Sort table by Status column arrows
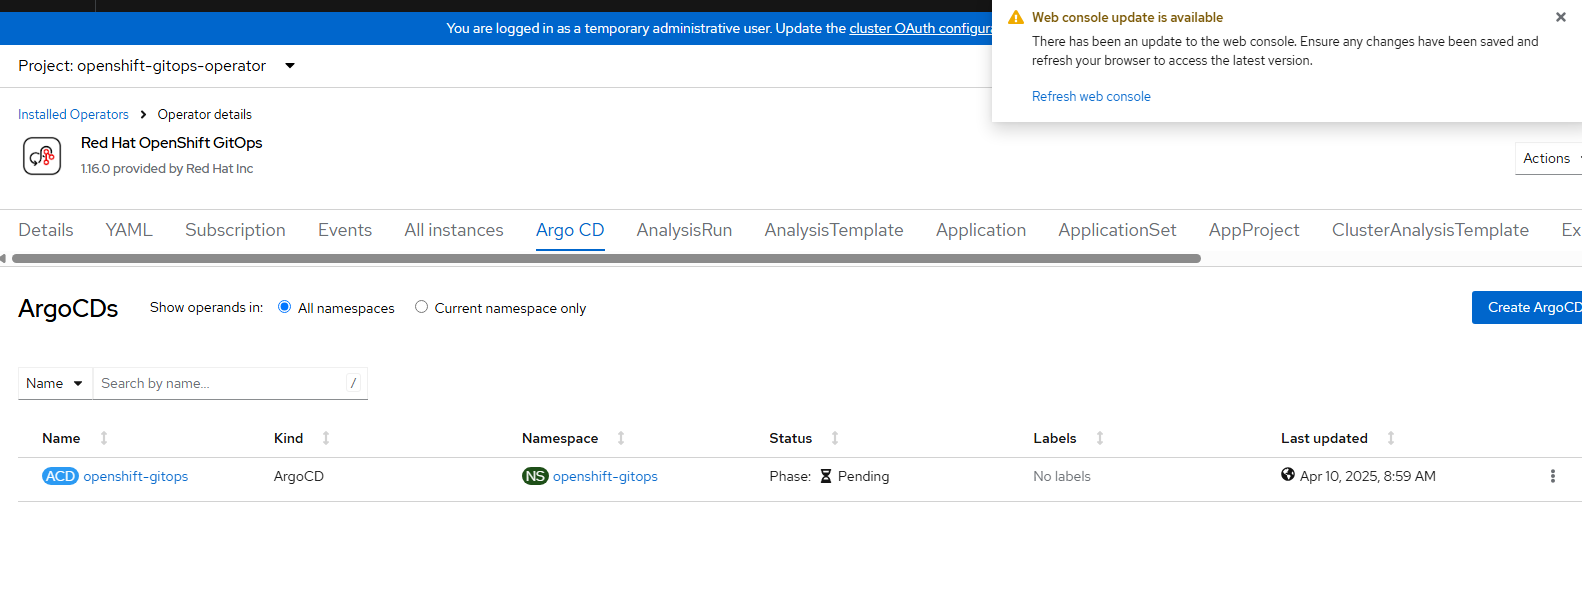The image size is (1582, 603). (x=835, y=438)
